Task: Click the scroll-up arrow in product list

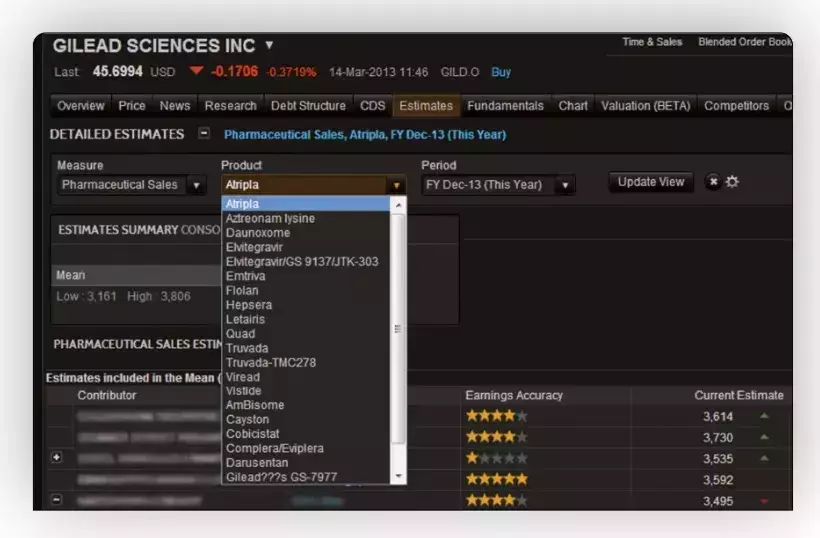Action: click(398, 205)
